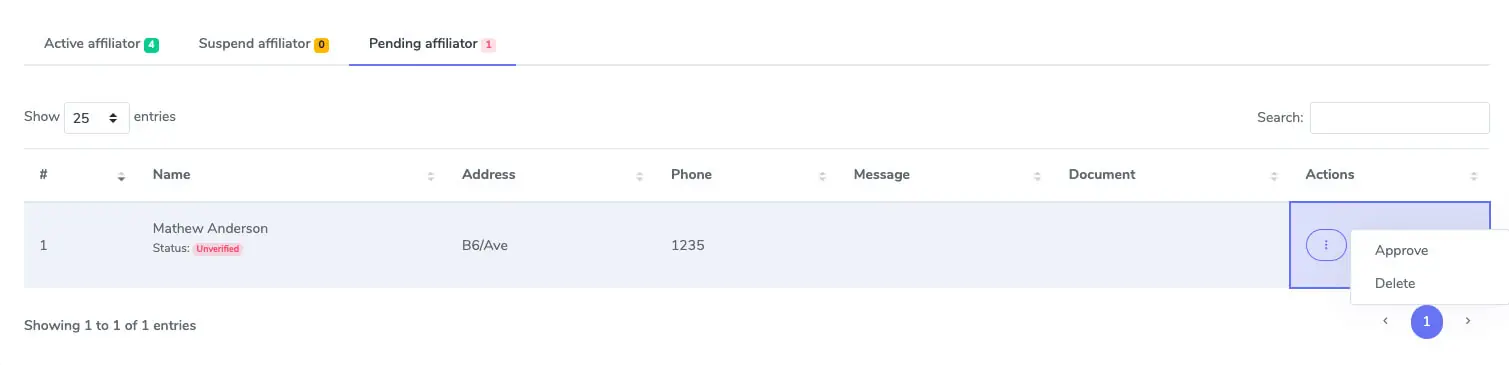Sort table by Actions column arrows
Image resolution: width=1509 pixels, height=365 pixels.
pyautogui.click(x=1474, y=176)
